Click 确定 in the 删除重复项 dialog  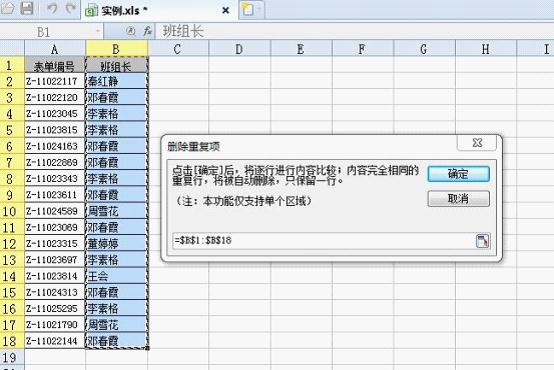pyautogui.click(x=458, y=174)
